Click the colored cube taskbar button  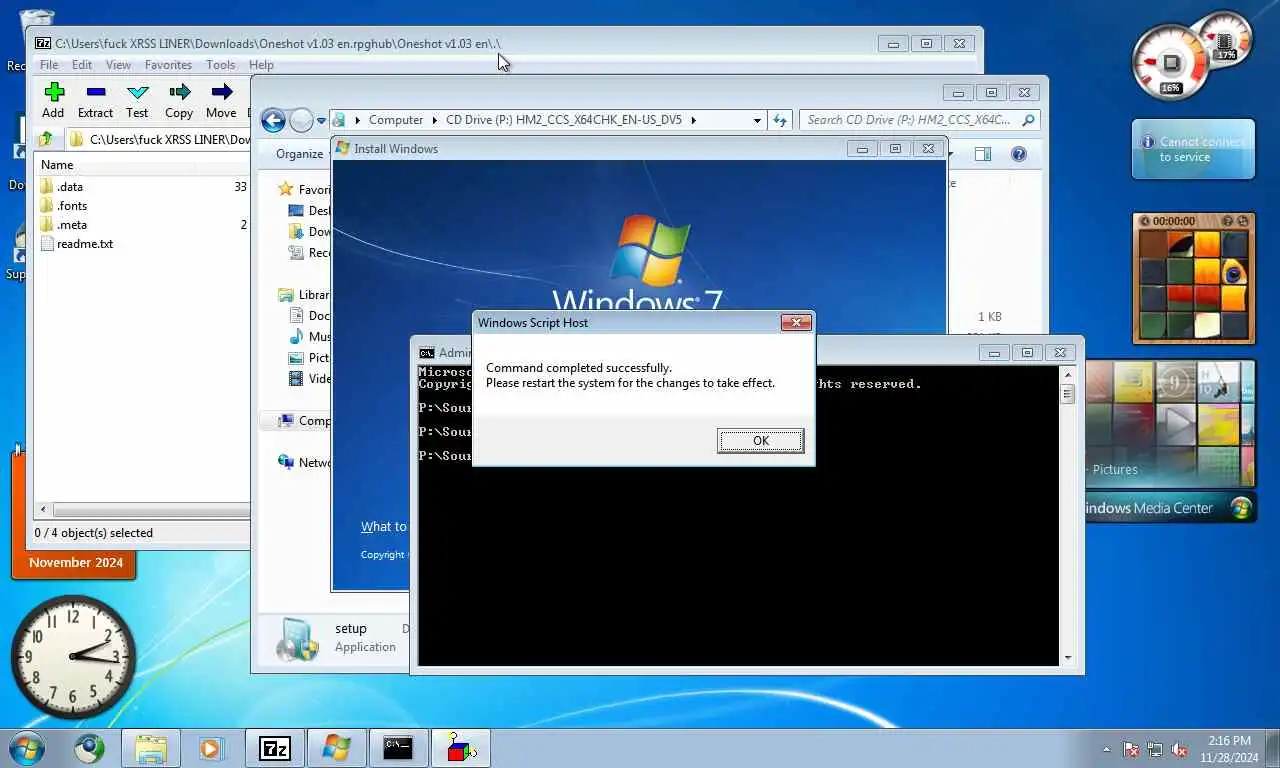click(x=460, y=748)
